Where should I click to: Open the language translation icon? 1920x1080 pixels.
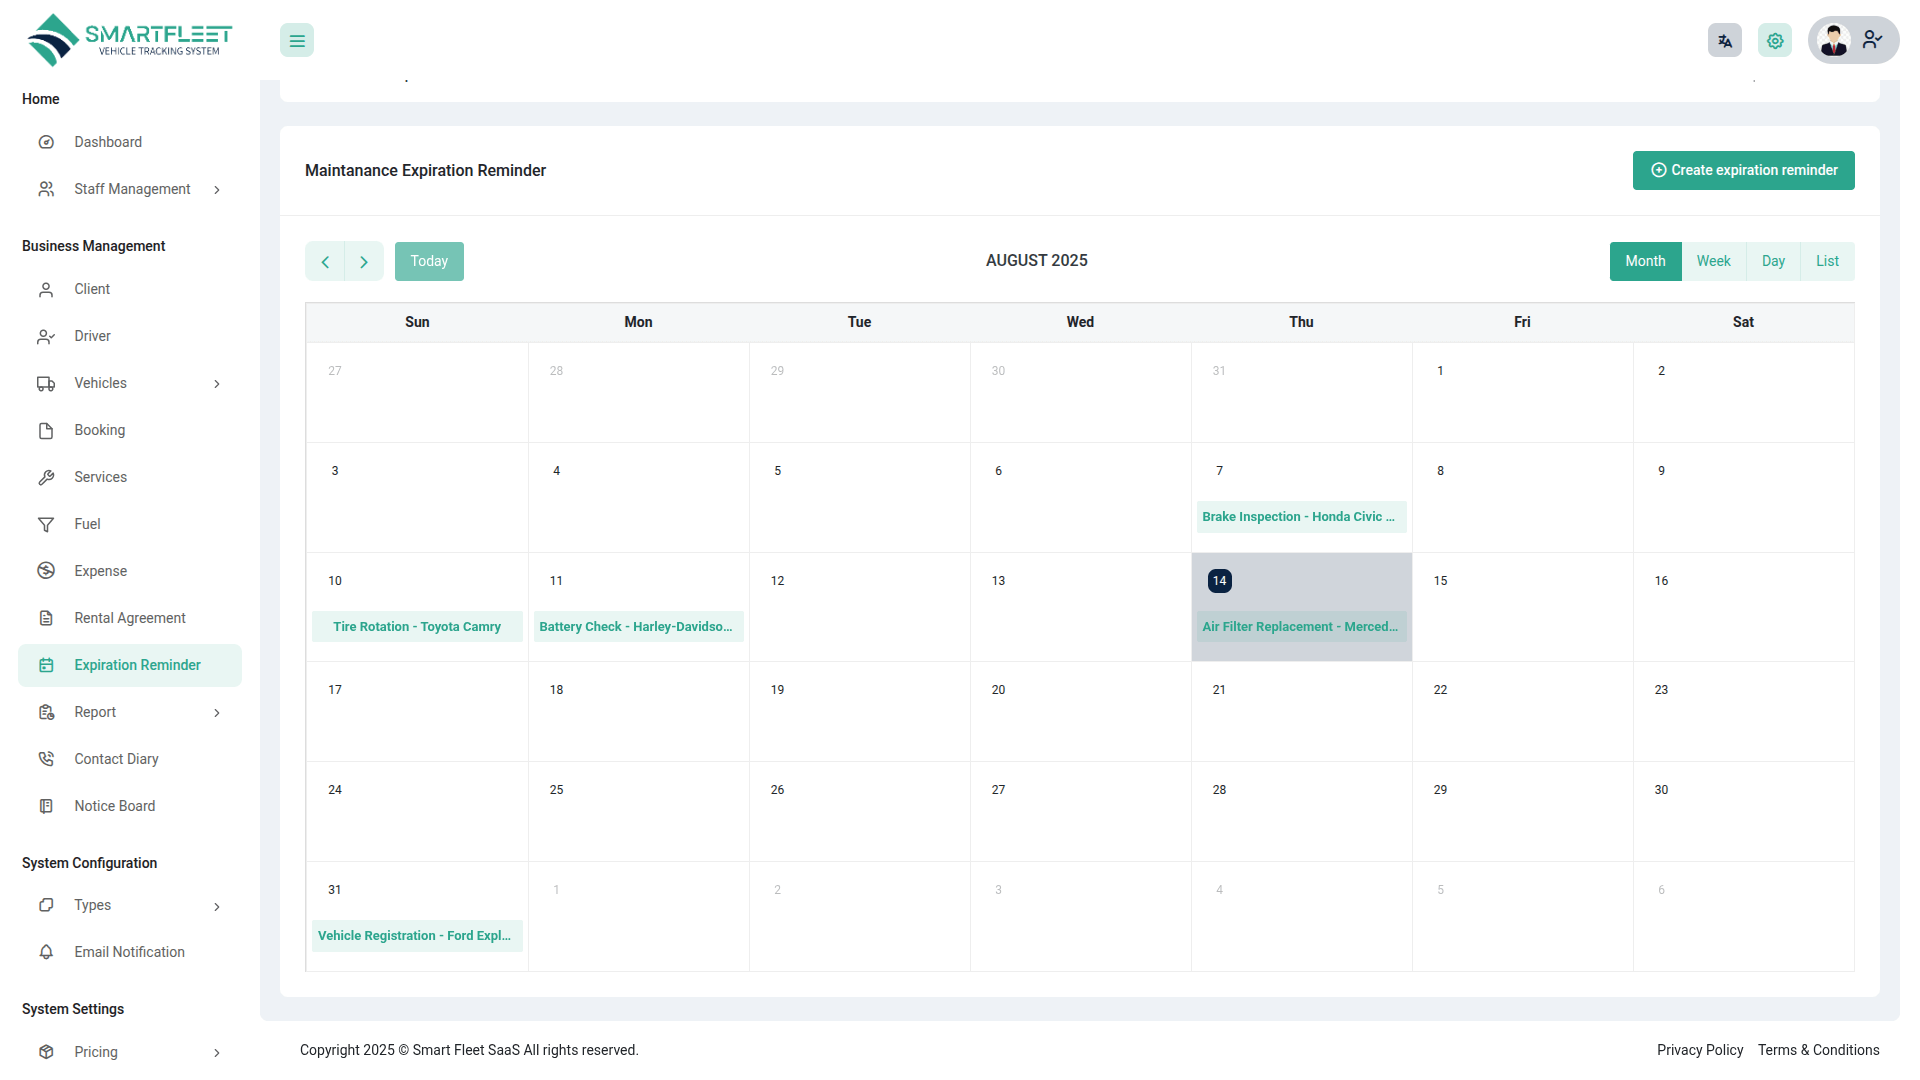[1724, 41]
